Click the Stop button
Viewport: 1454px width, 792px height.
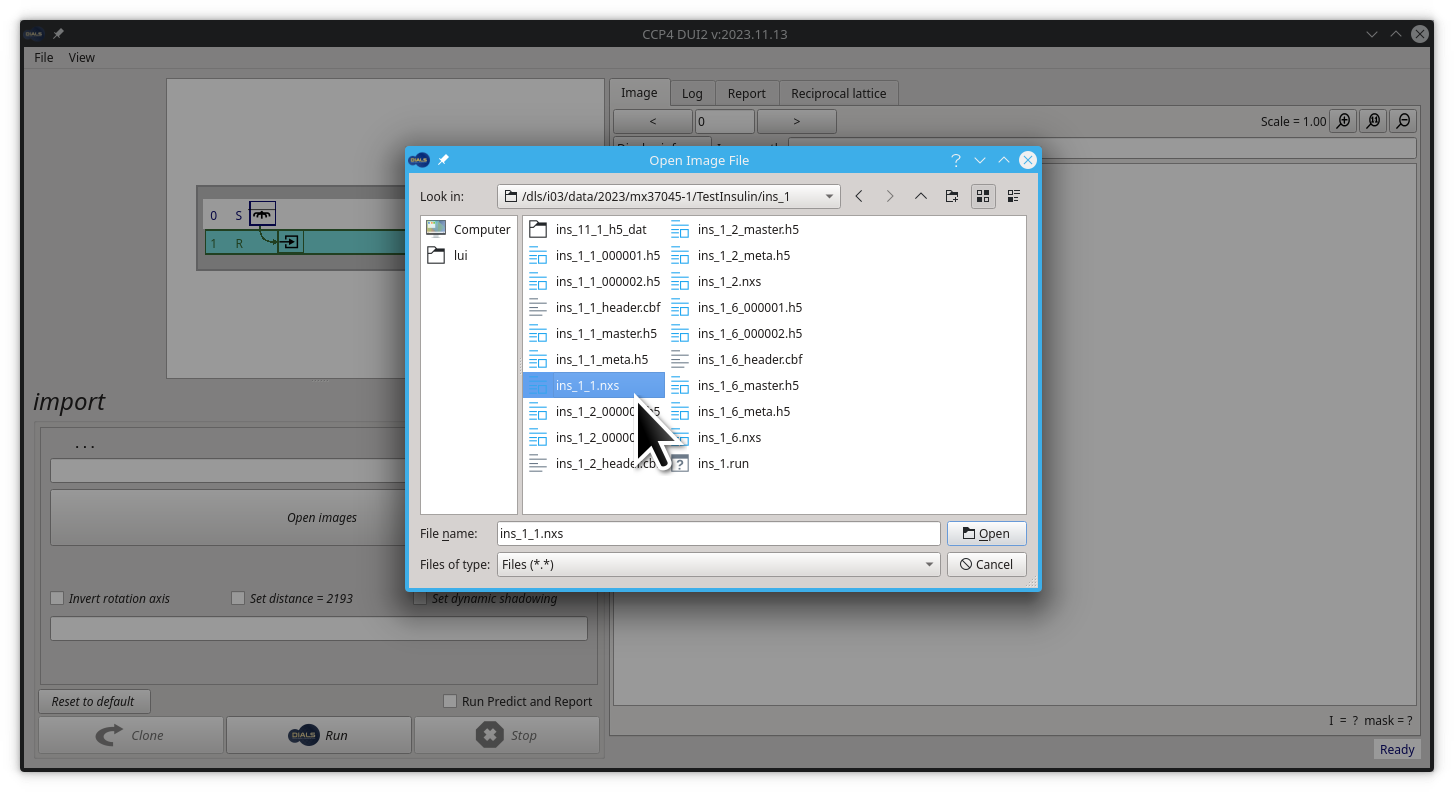click(507, 735)
